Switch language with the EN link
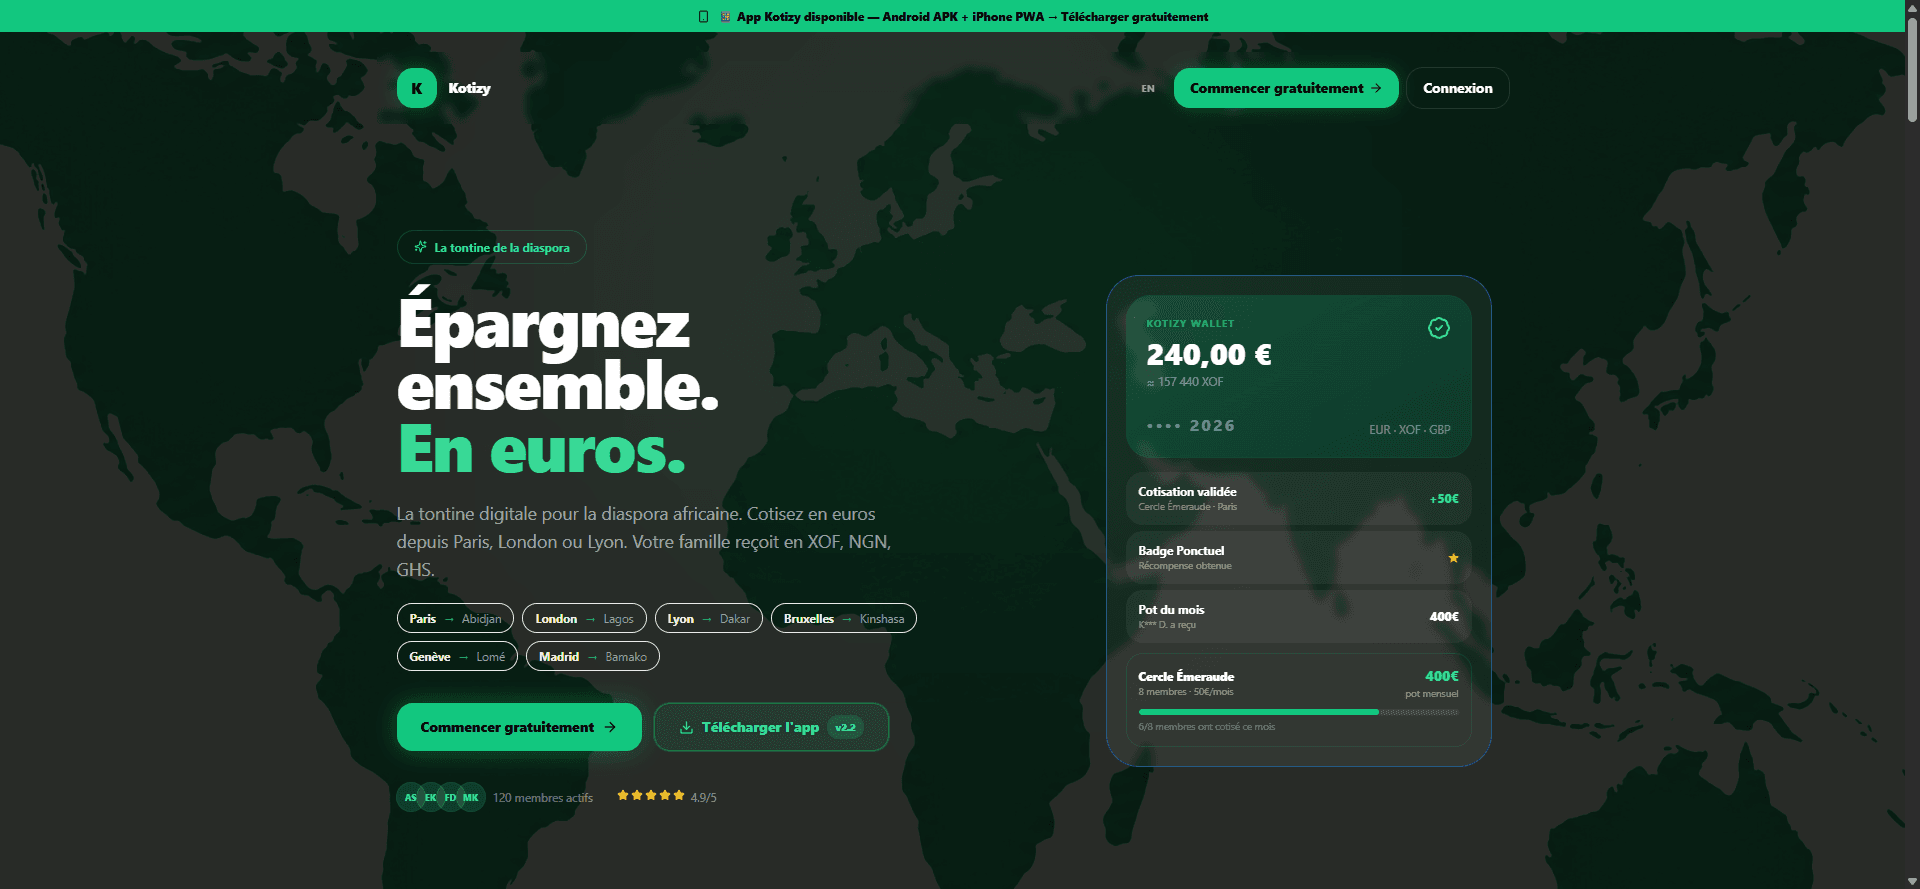The image size is (1920, 889). (1148, 89)
